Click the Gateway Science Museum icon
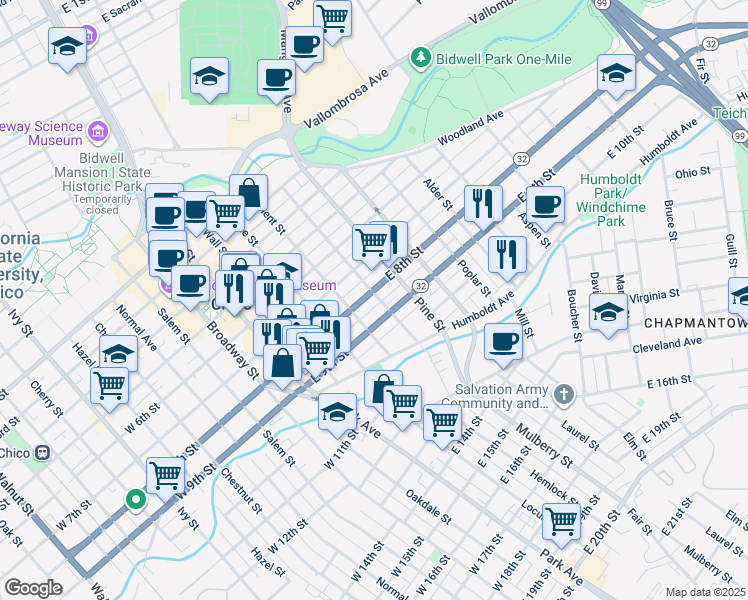Screen dimensions: 748x600 [97, 131]
